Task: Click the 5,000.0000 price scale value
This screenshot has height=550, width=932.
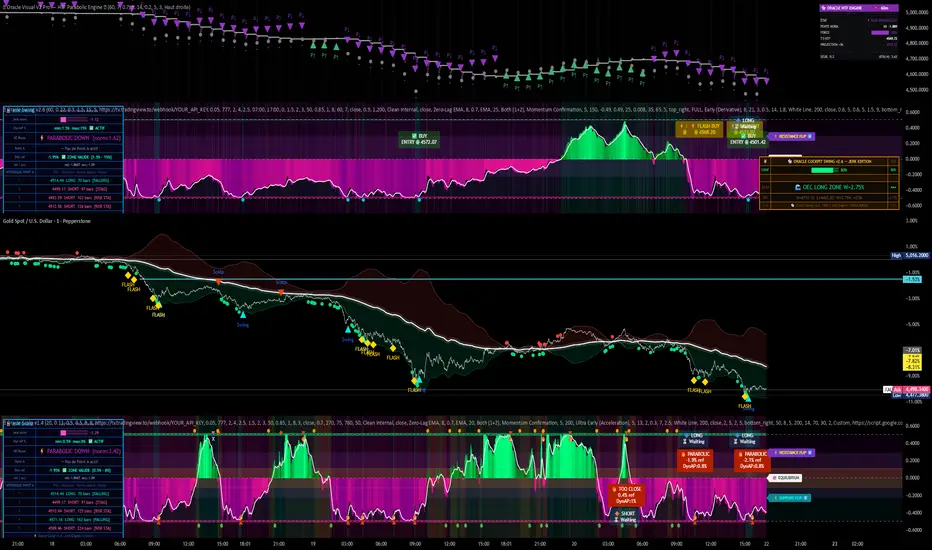Action: pos(917,12)
